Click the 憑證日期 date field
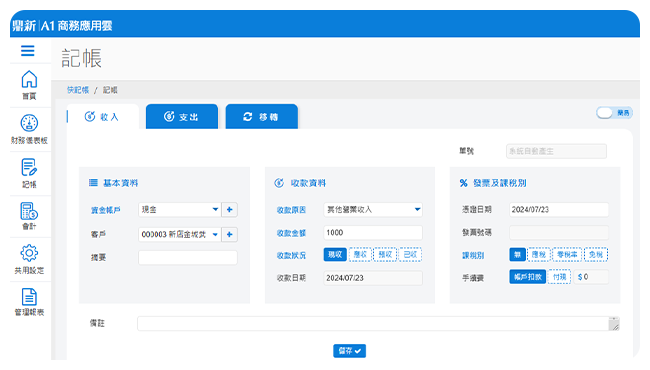650x370 pixels. click(559, 210)
